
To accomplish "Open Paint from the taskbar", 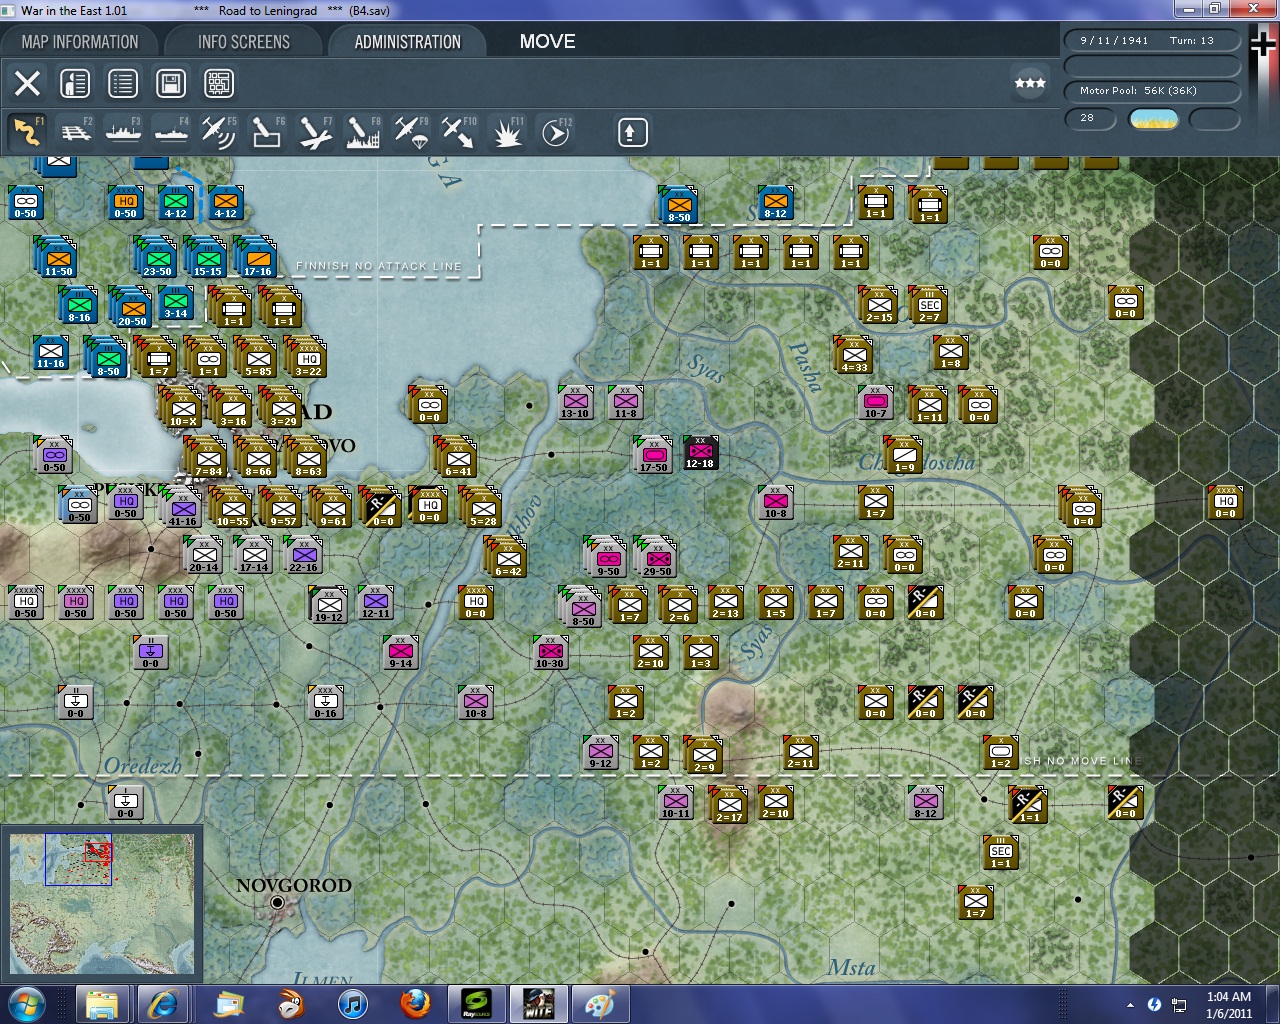I will pos(600,1003).
